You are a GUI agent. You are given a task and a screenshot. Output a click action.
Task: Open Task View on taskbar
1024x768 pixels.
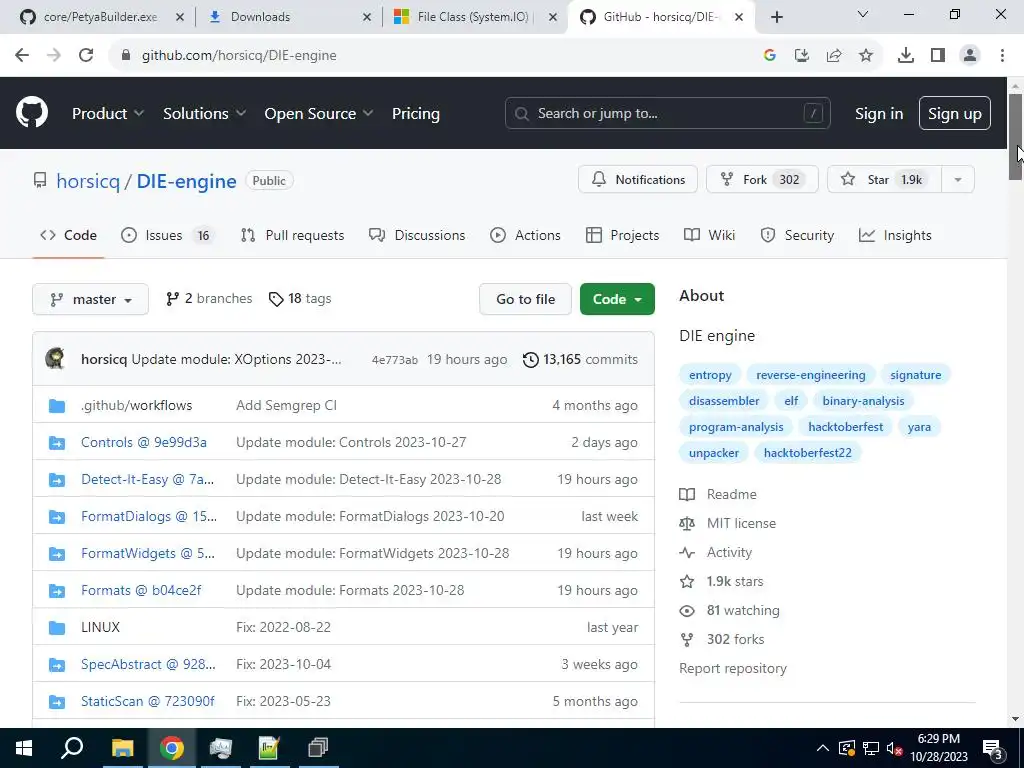318,748
